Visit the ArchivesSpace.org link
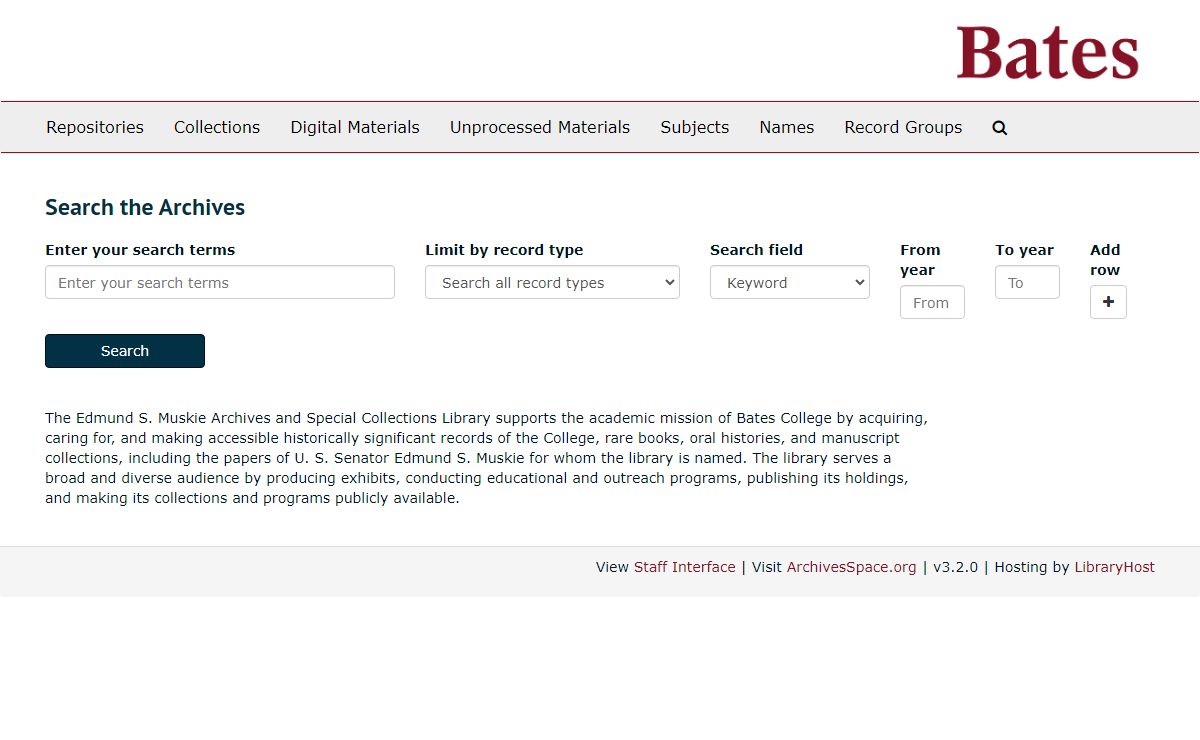 851,567
